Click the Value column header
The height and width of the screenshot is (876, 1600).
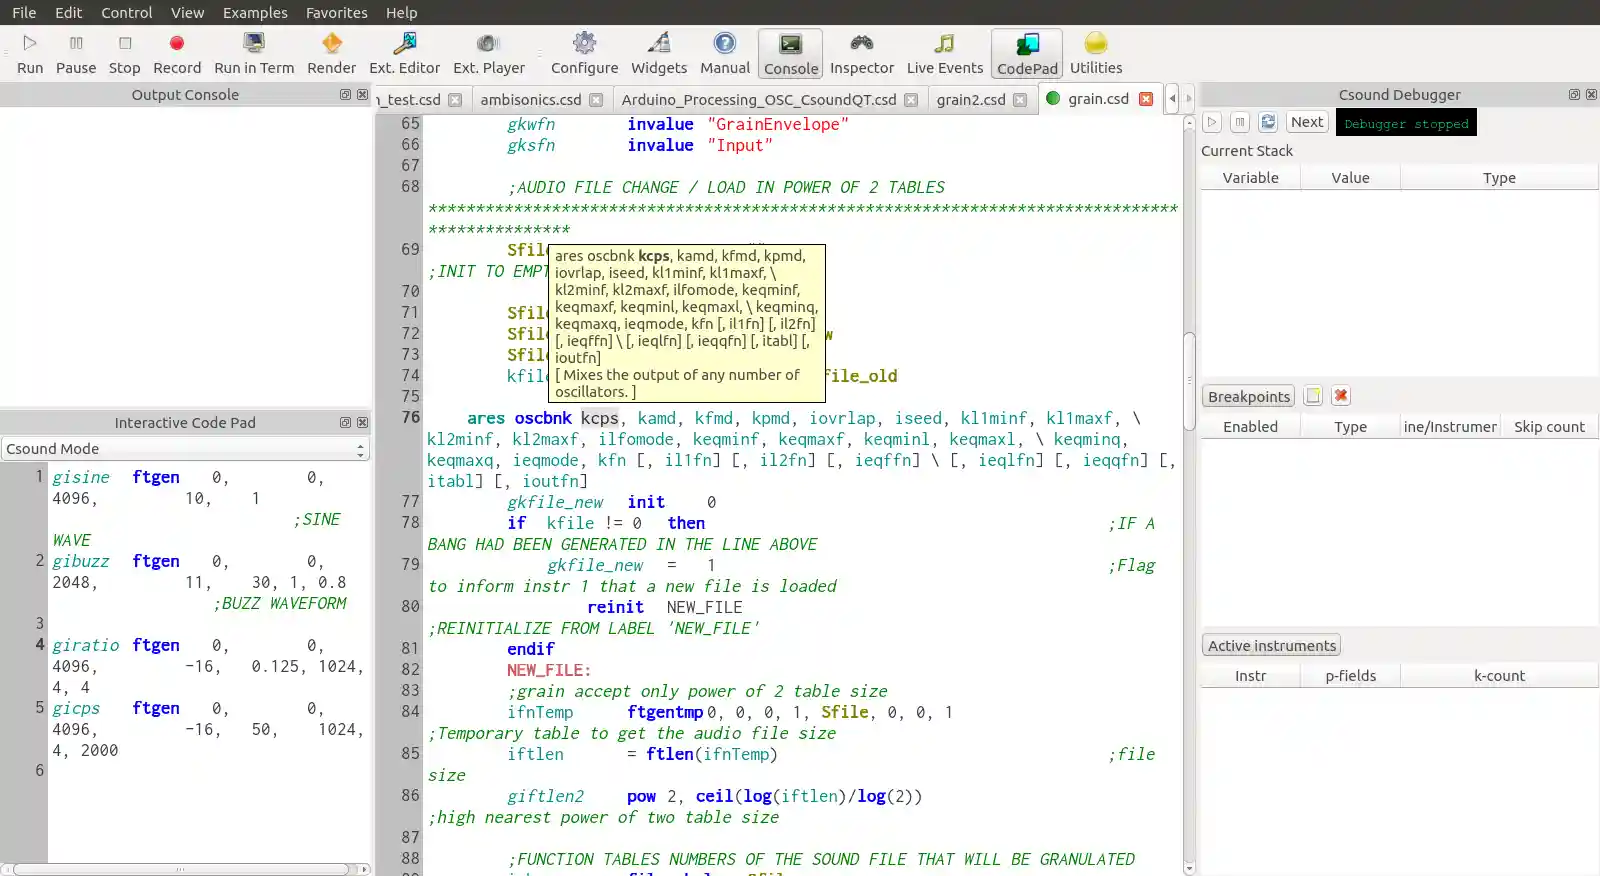(1350, 178)
